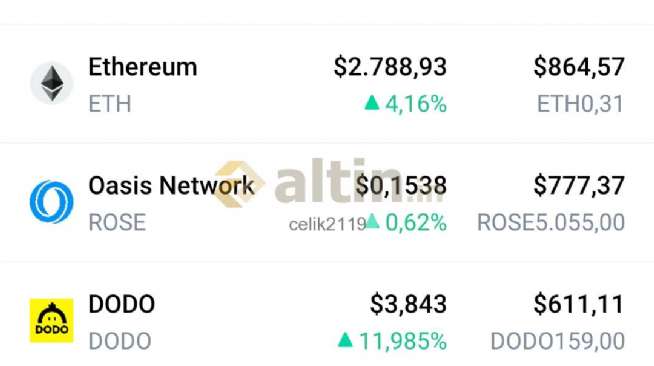Open the Ethereum asset name
The height and width of the screenshot is (366, 654).
tap(143, 67)
